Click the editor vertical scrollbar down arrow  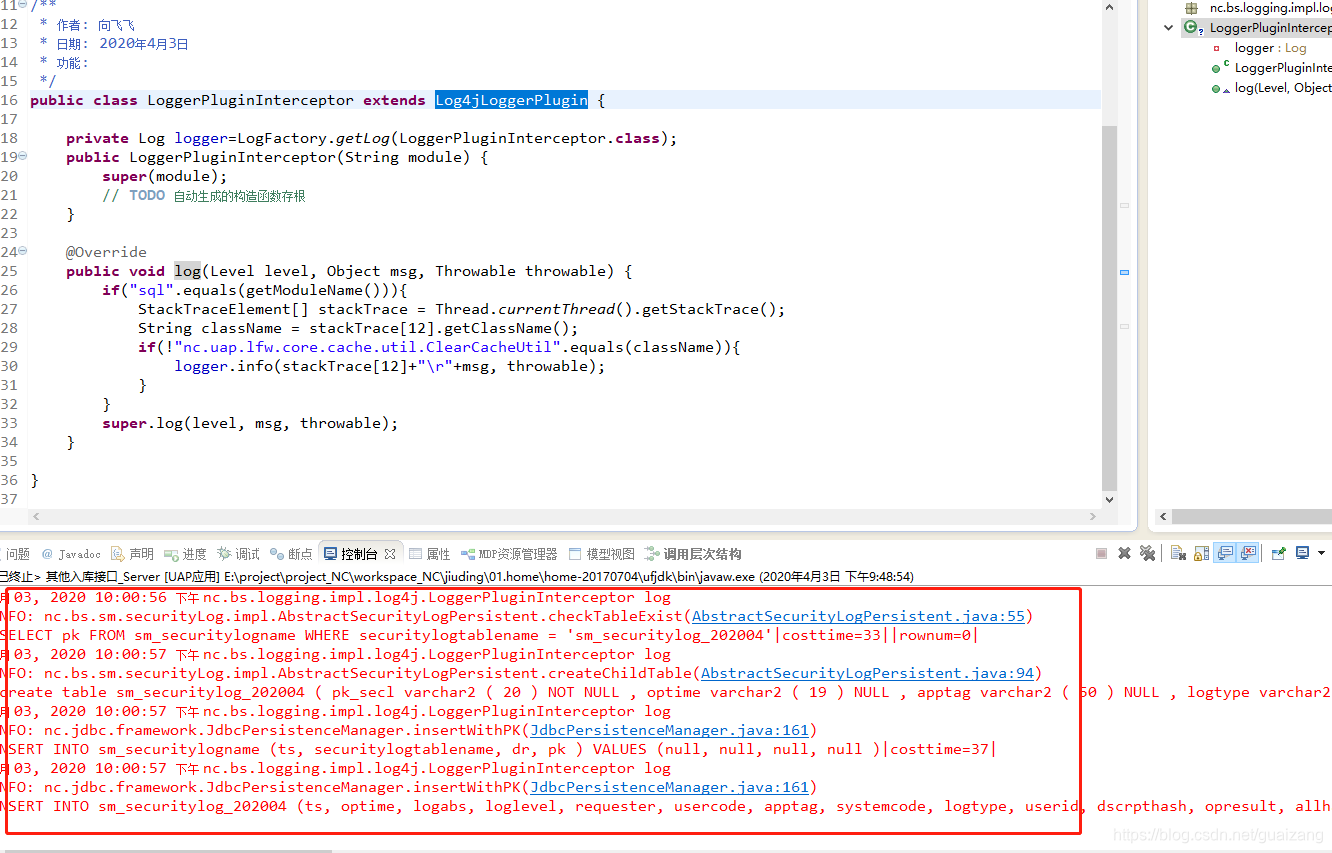click(x=1109, y=499)
